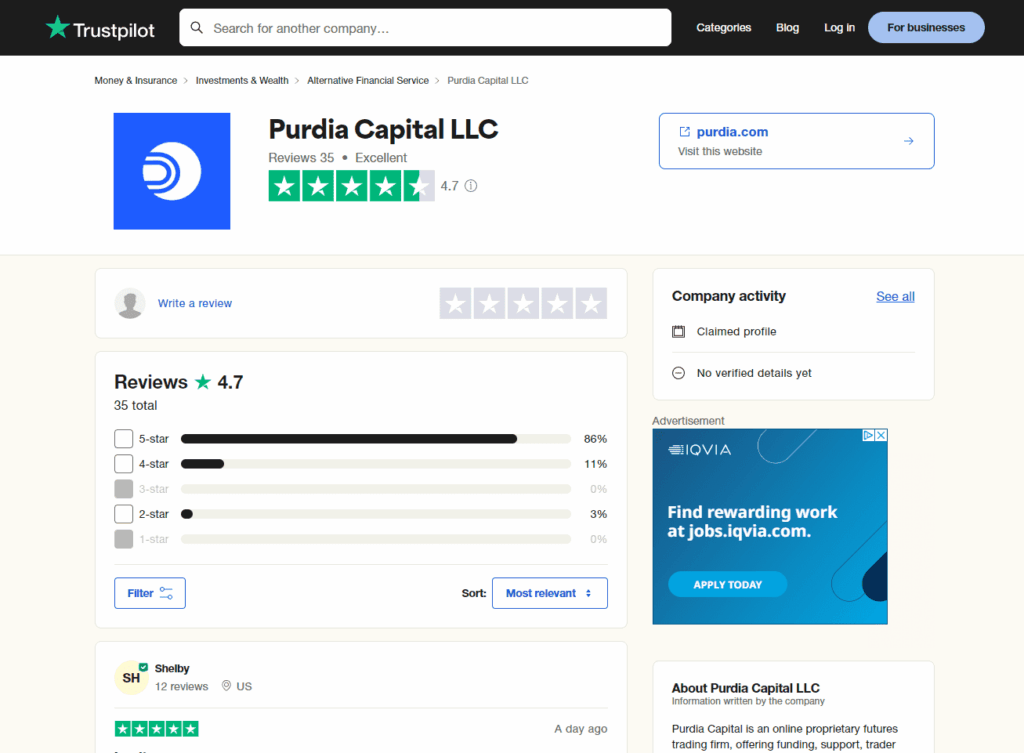Click the No verified details minus icon
Image resolution: width=1024 pixels, height=753 pixels.
[x=679, y=373]
